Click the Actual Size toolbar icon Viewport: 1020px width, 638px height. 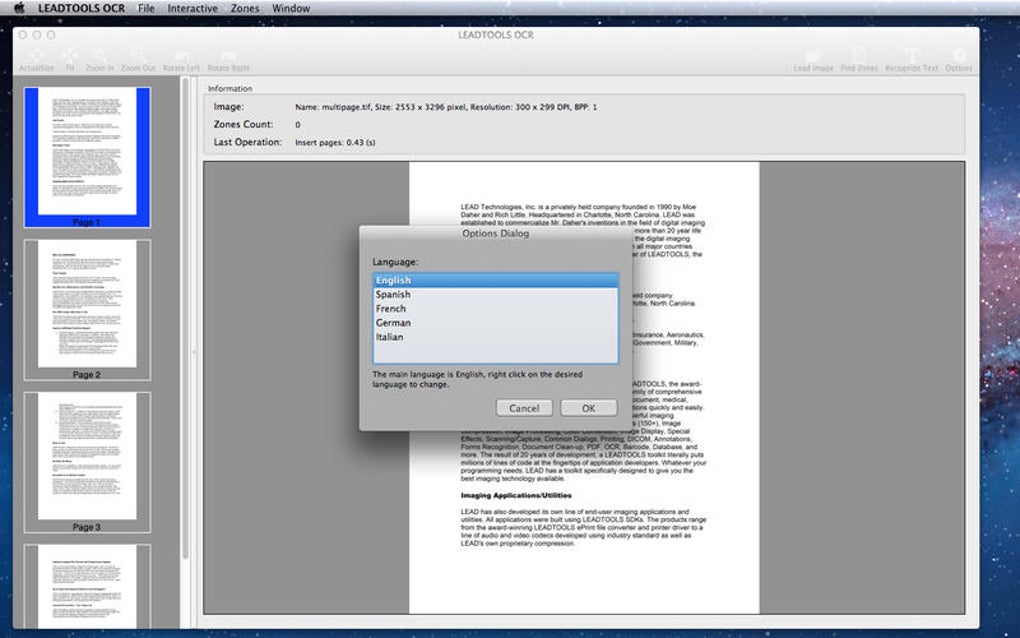tap(36, 61)
